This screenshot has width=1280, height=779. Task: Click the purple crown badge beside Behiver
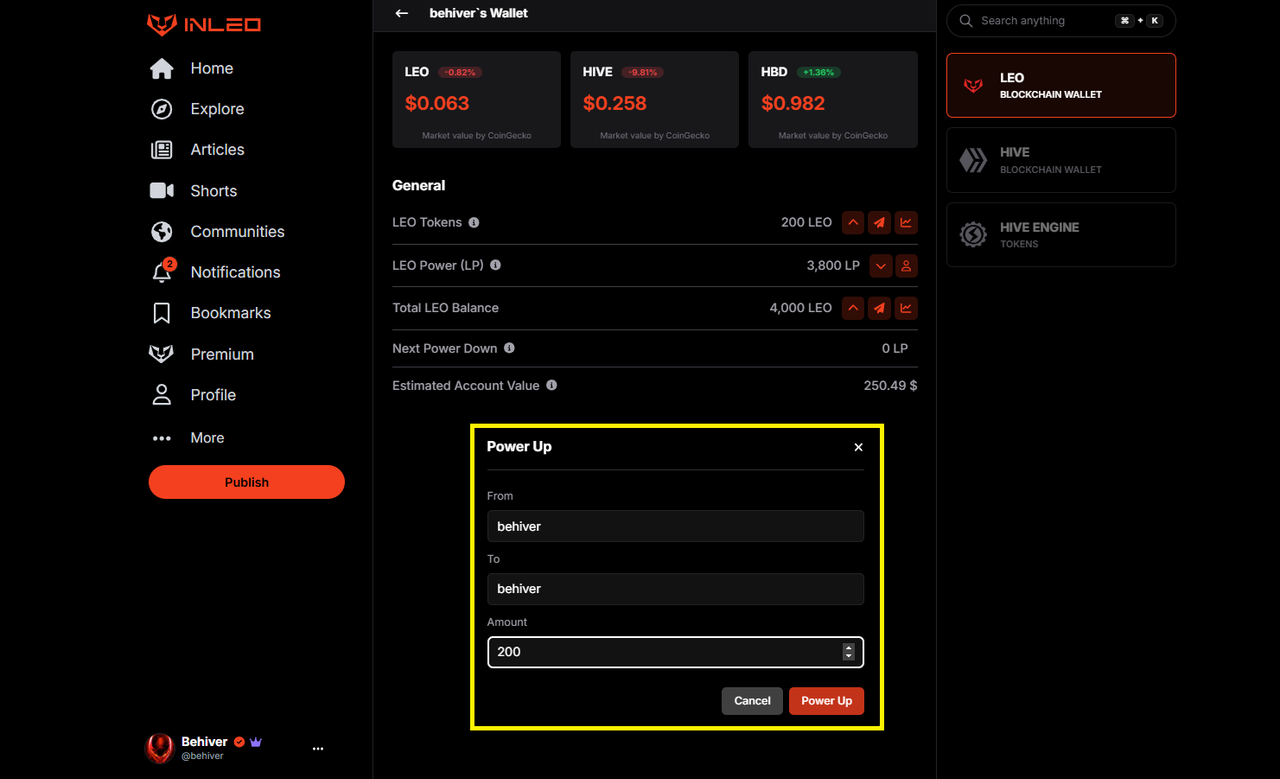[256, 742]
